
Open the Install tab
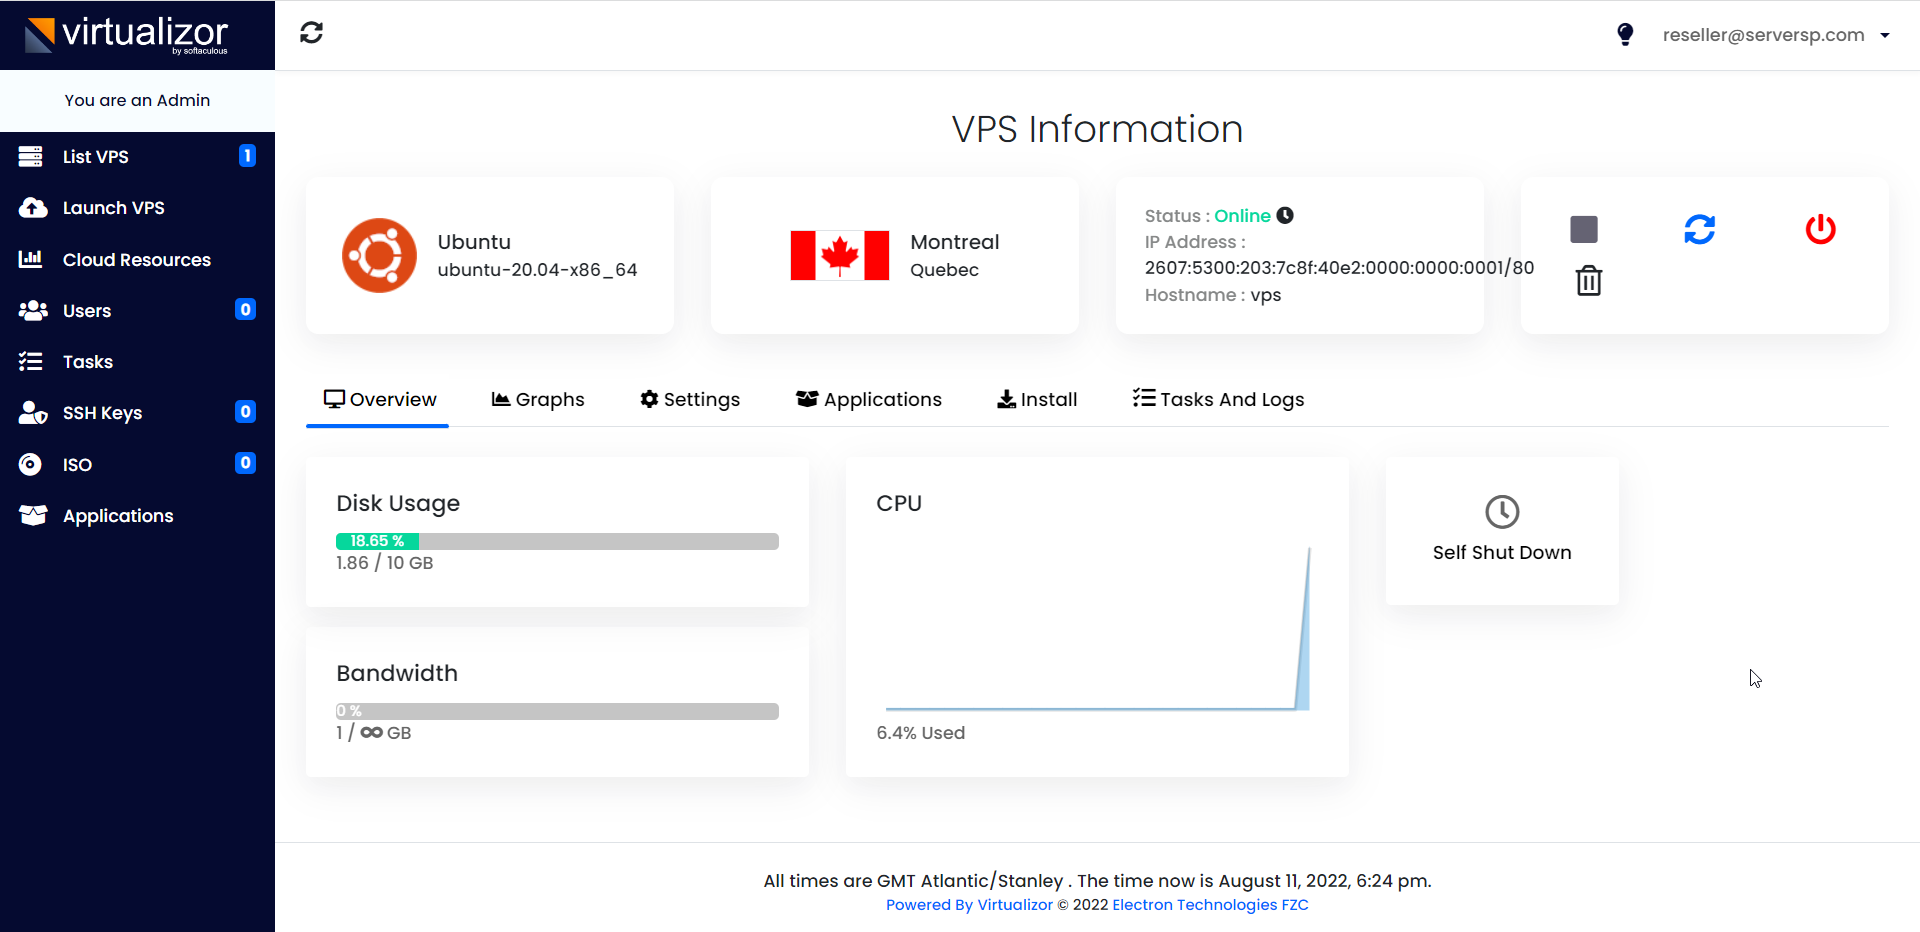coord(1037,400)
